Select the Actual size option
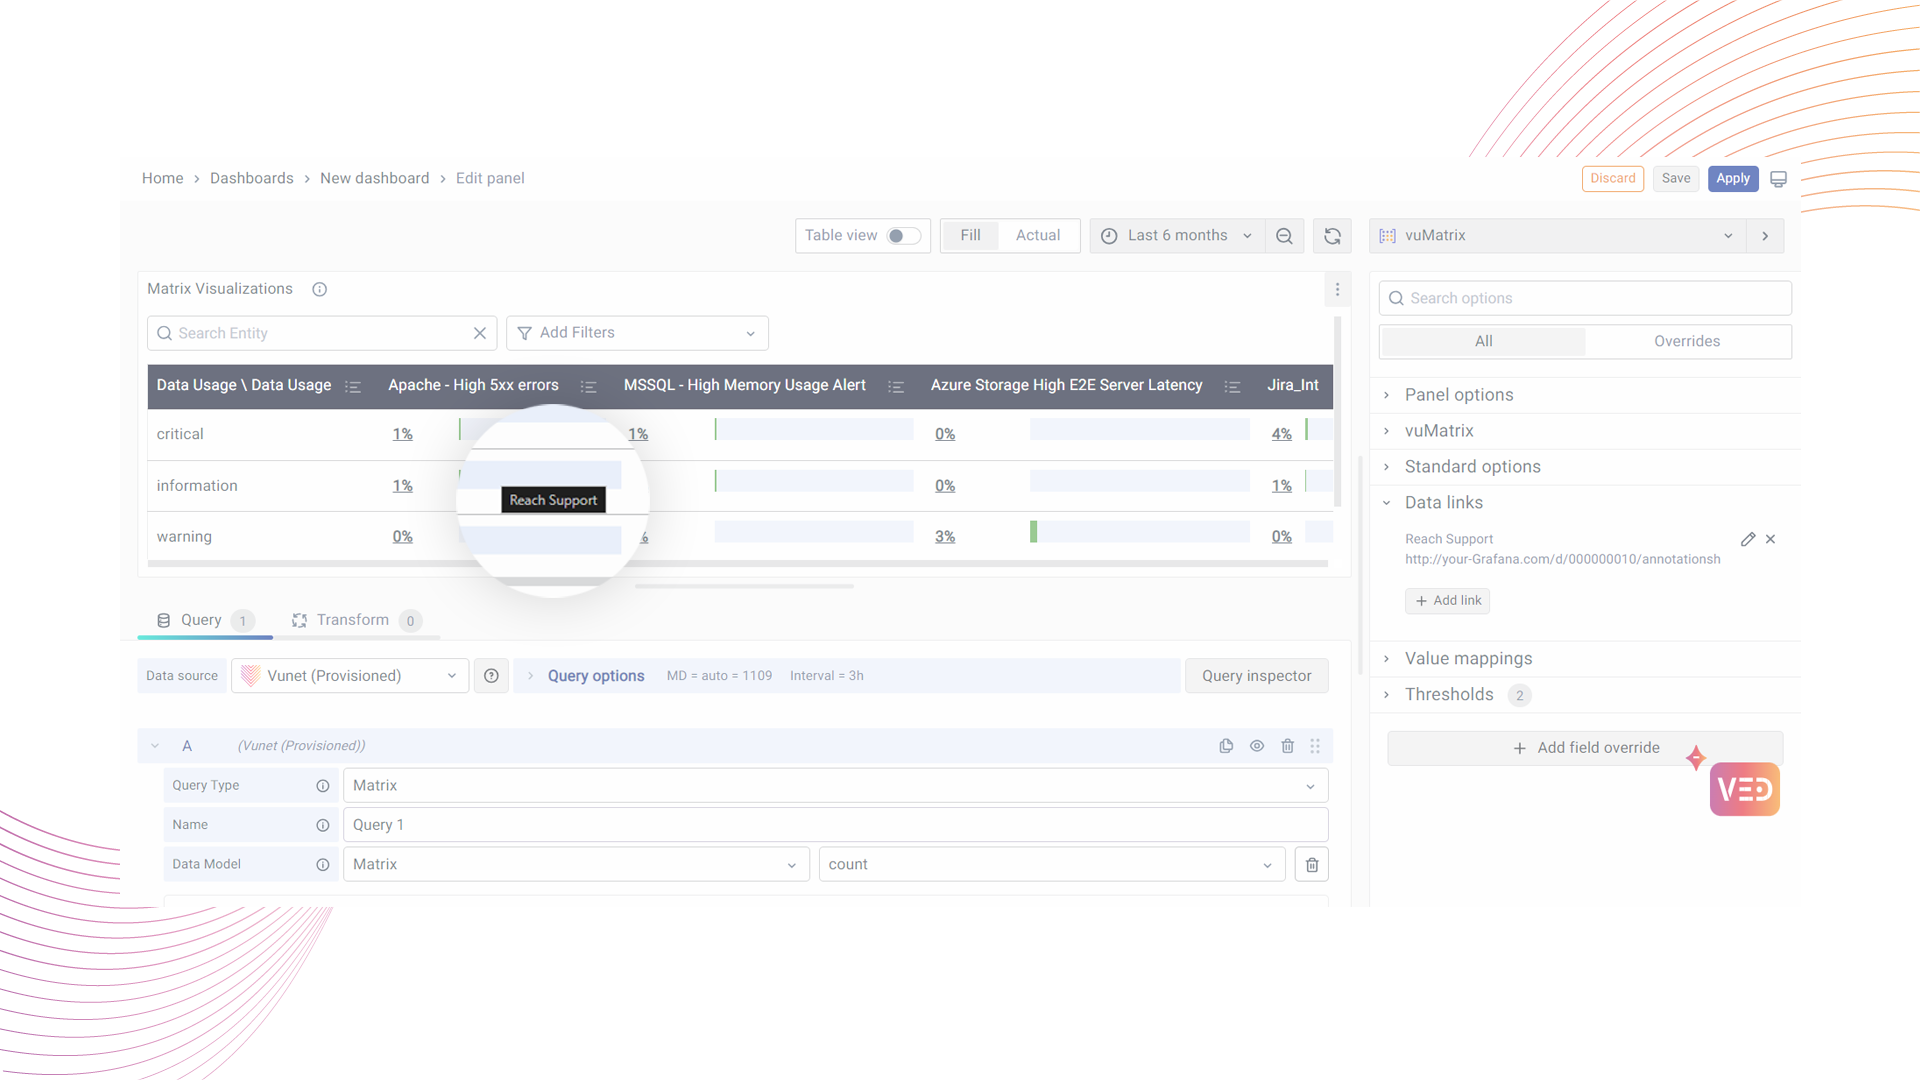 tap(1037, 235)
